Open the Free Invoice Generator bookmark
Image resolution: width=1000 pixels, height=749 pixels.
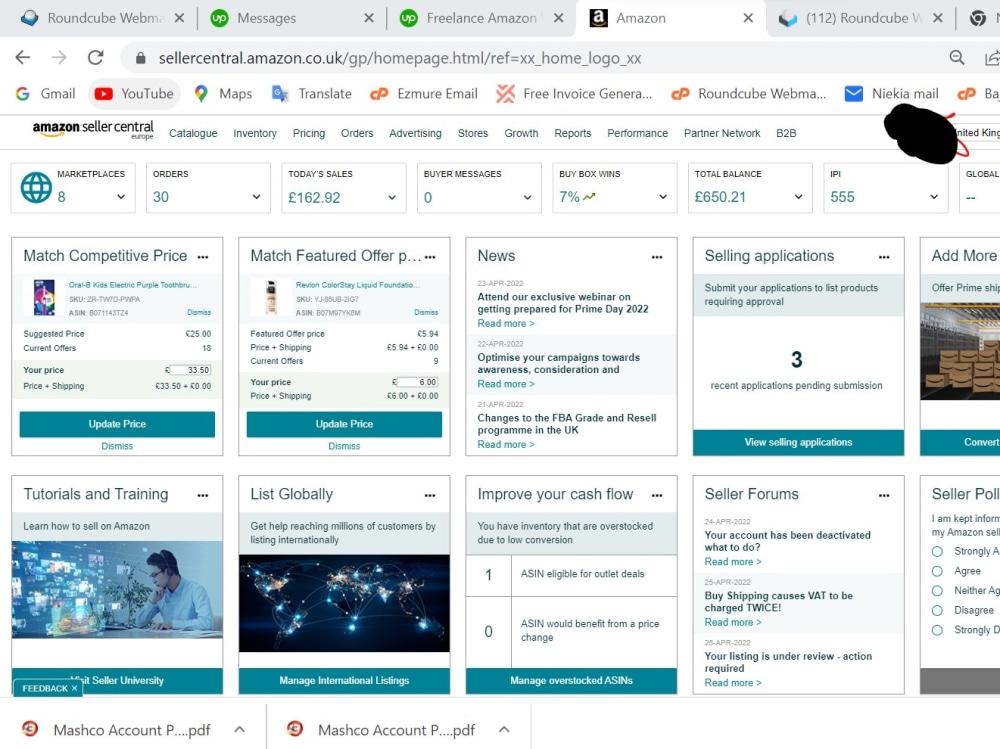pos(574,94)
